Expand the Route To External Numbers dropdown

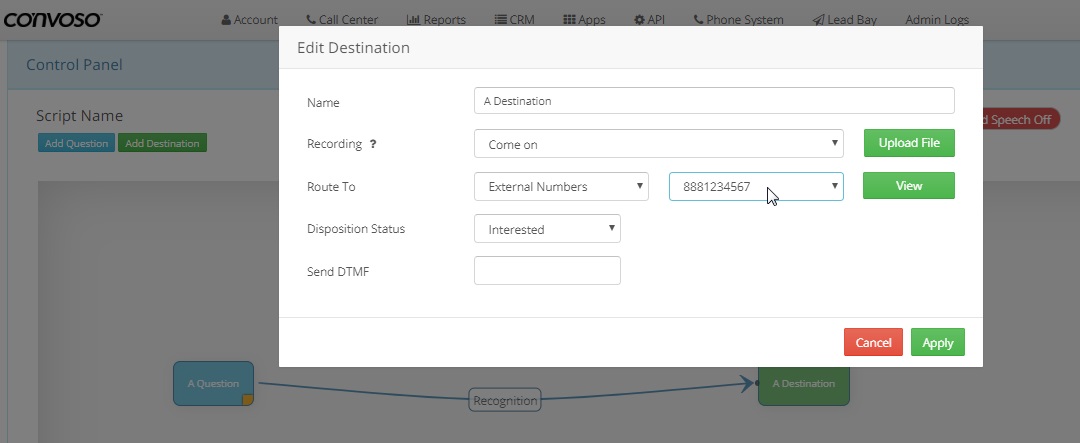561,187
